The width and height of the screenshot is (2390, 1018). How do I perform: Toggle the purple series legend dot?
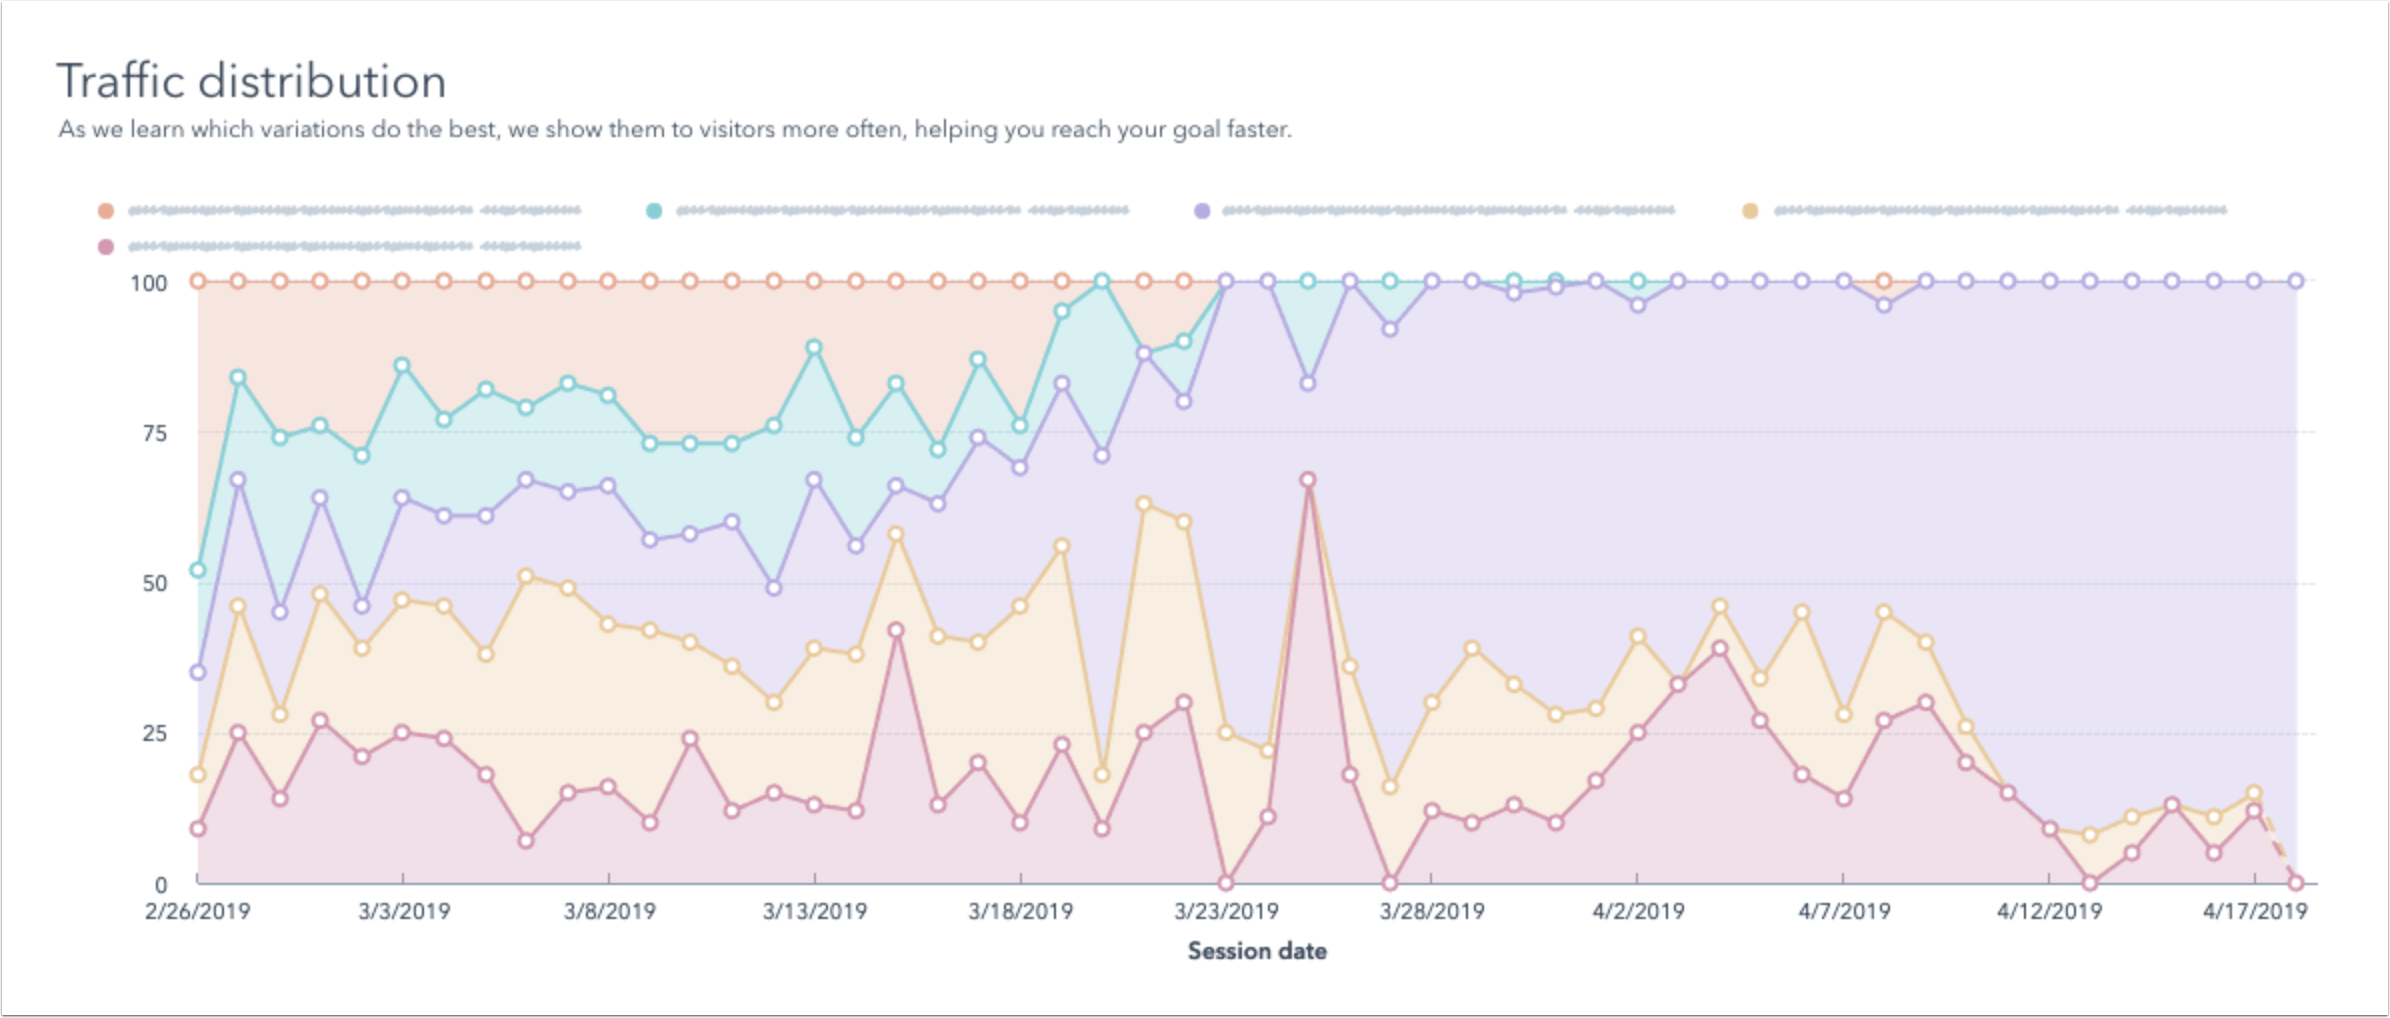click(x=1202, y=210)
